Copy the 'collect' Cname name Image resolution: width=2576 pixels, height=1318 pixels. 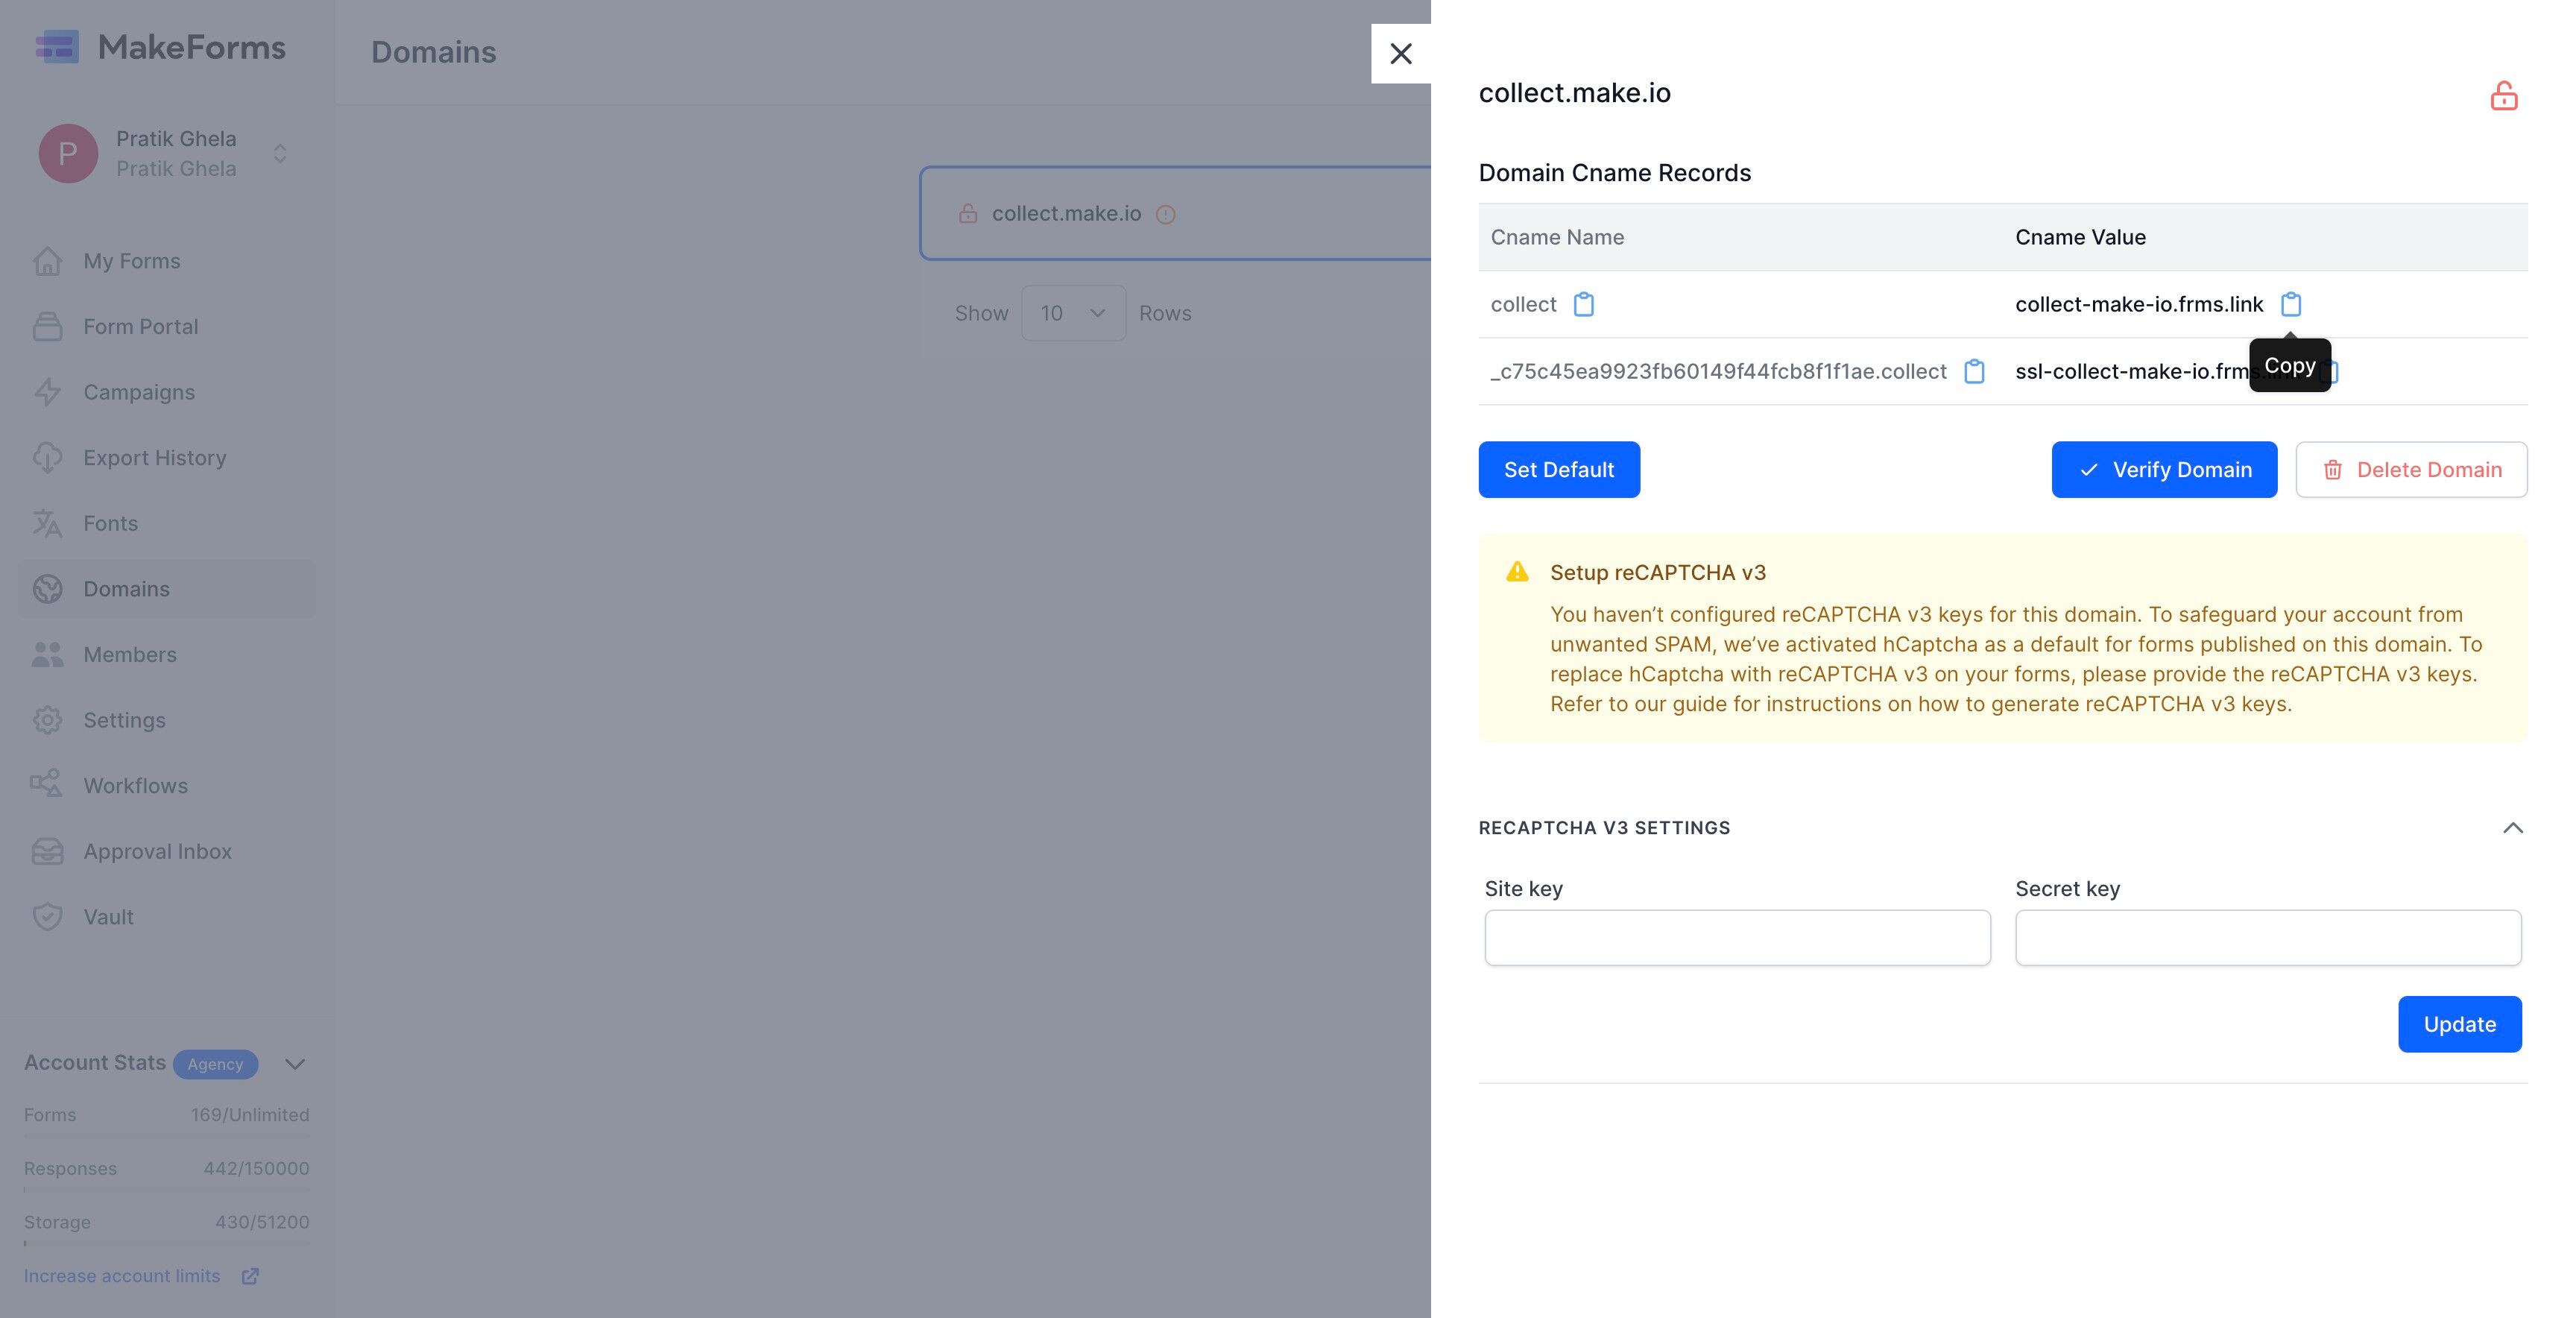tap(1583, 304)
